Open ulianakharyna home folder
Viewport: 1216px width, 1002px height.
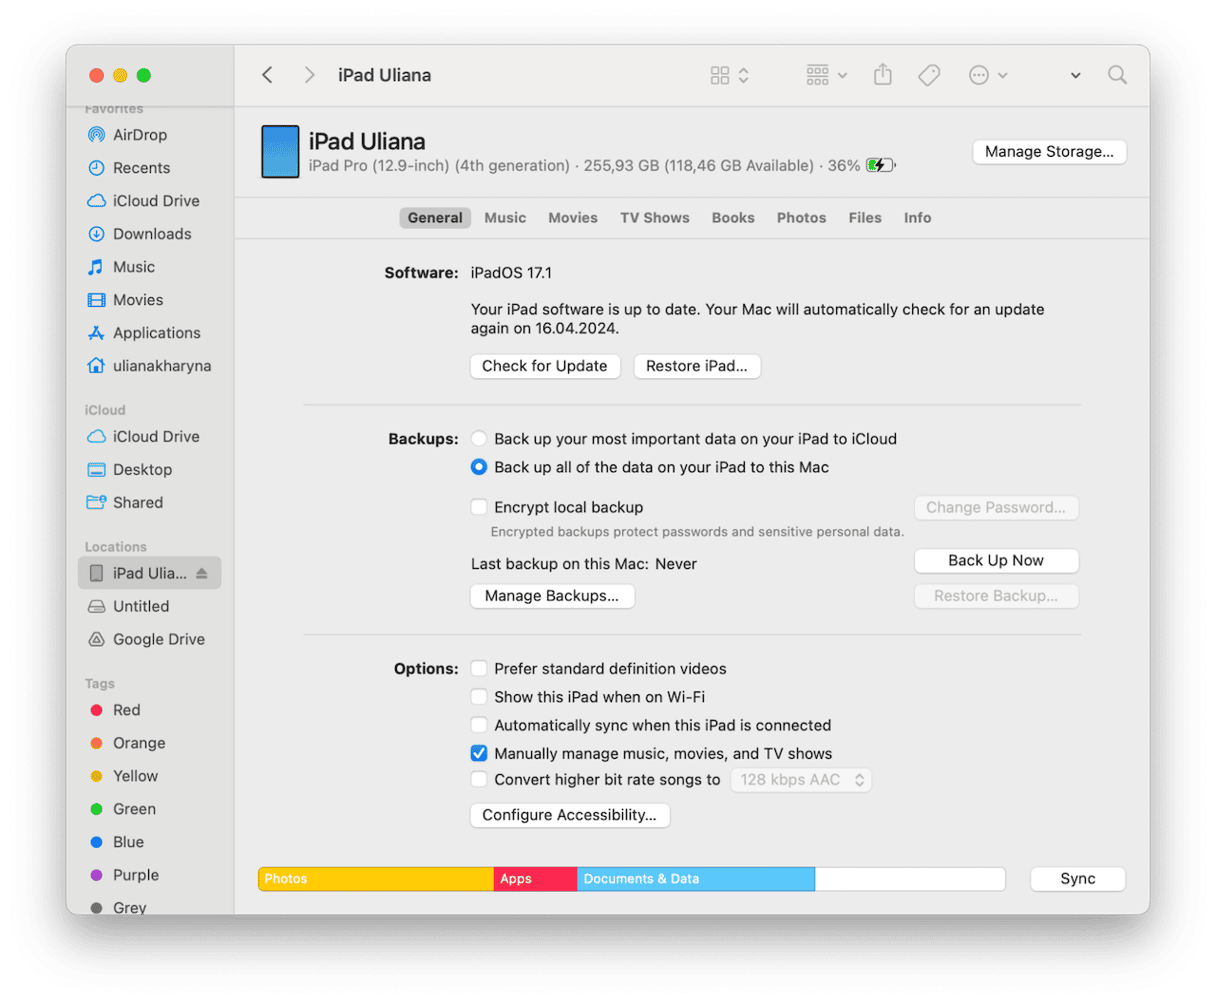click(161, 366)
